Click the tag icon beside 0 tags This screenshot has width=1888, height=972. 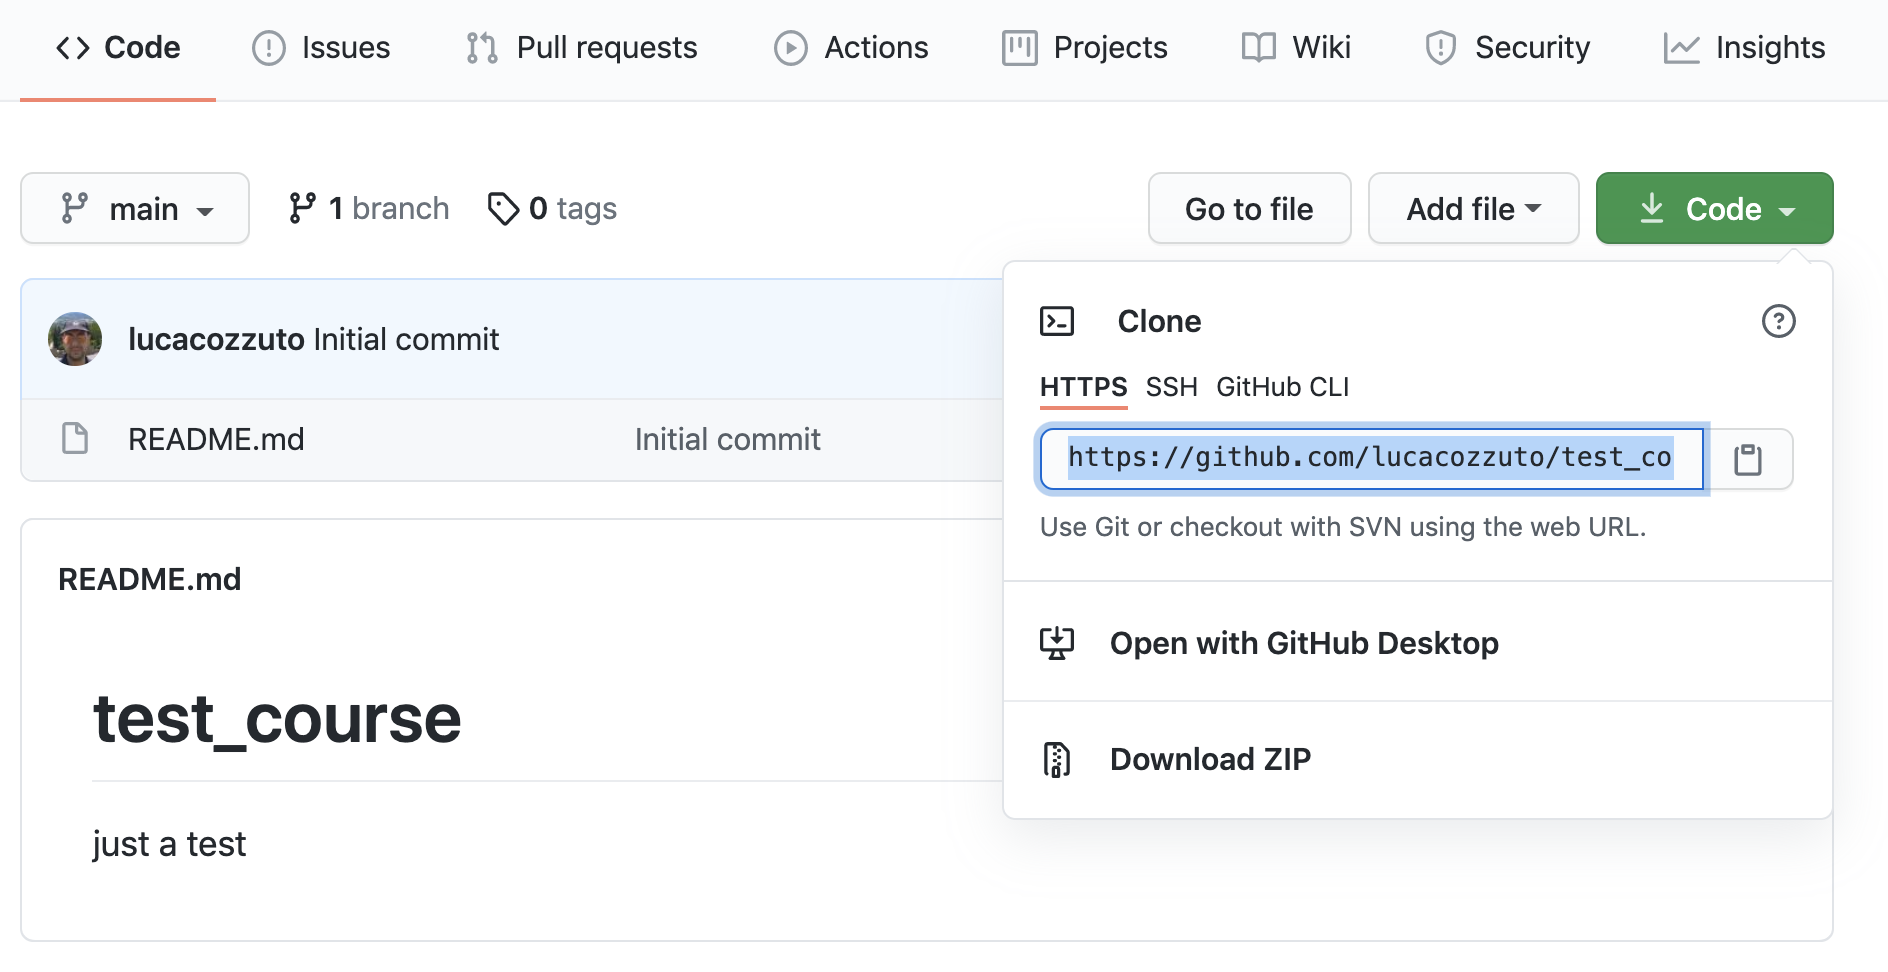(503, 208)
